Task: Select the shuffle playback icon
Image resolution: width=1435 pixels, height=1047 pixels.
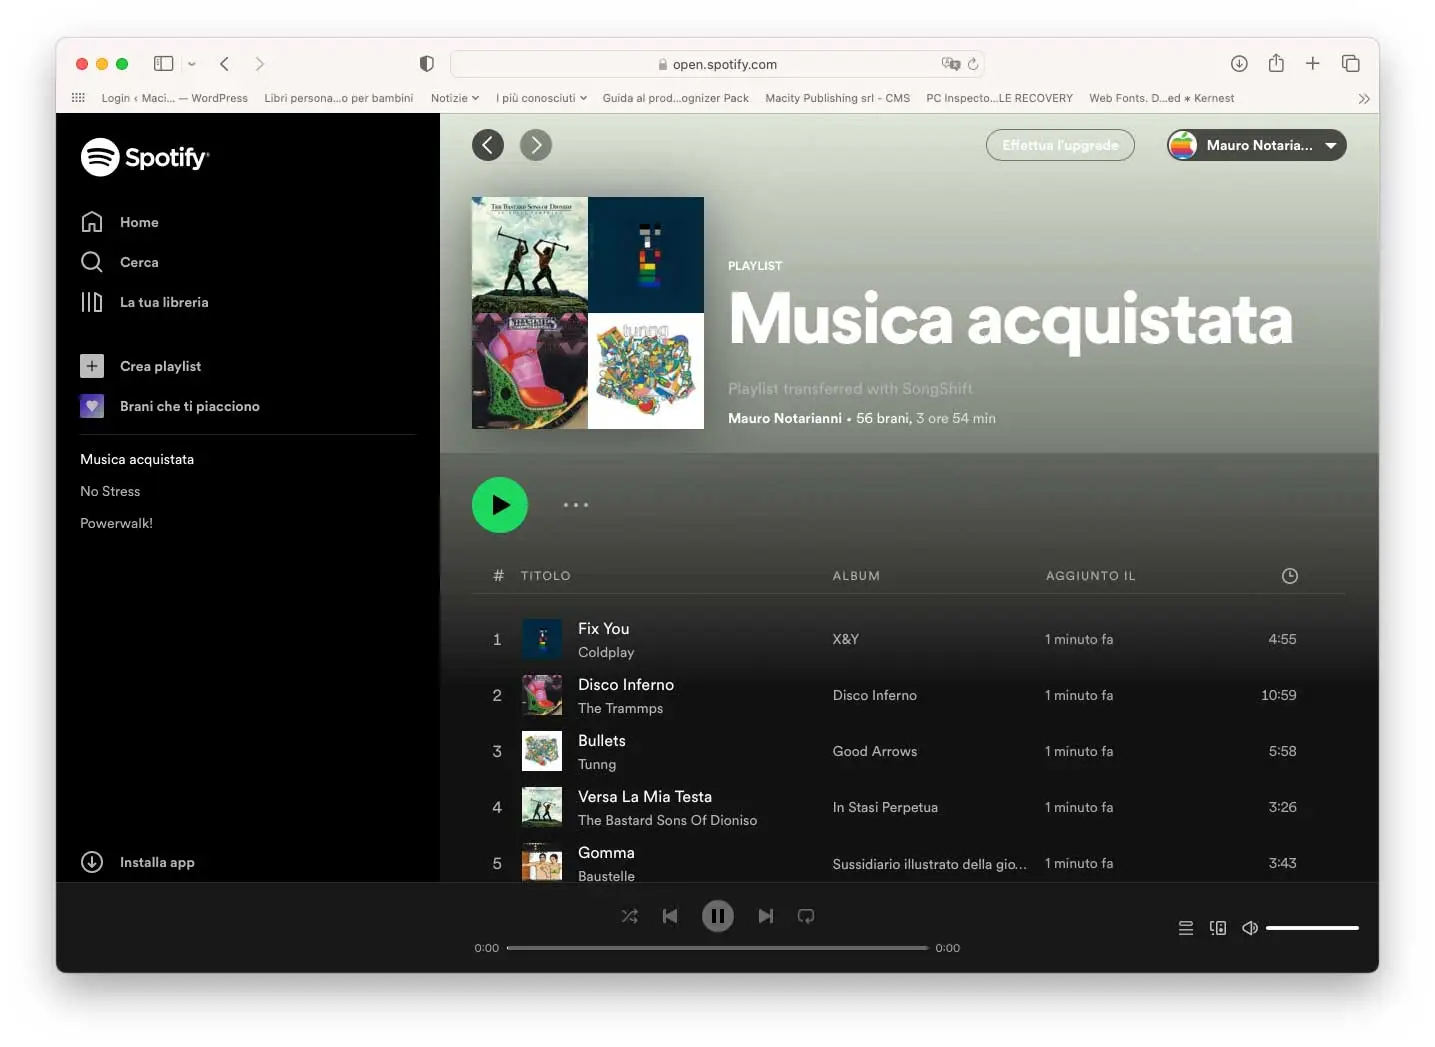Action: pyautogui.click(x=629, y=916)
